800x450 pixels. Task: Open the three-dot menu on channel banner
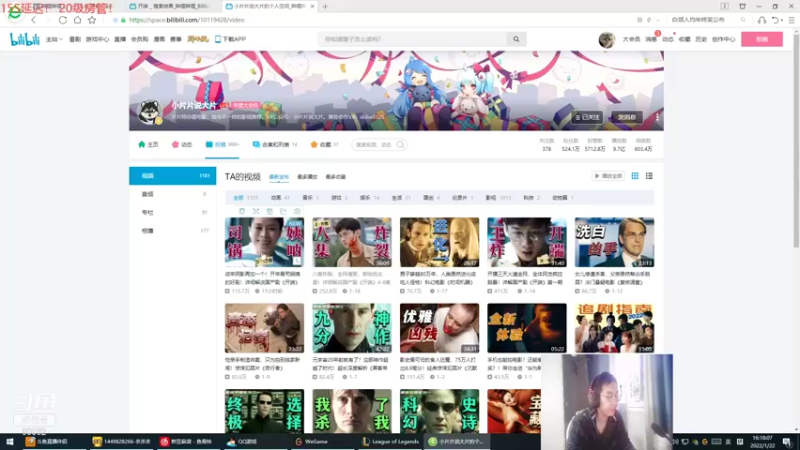[x=657, y=117]
